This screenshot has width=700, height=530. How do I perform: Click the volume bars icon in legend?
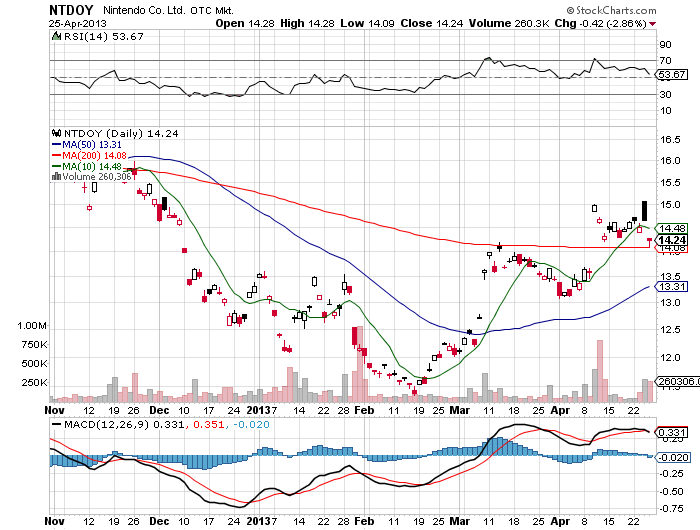(x=56, y=177)
